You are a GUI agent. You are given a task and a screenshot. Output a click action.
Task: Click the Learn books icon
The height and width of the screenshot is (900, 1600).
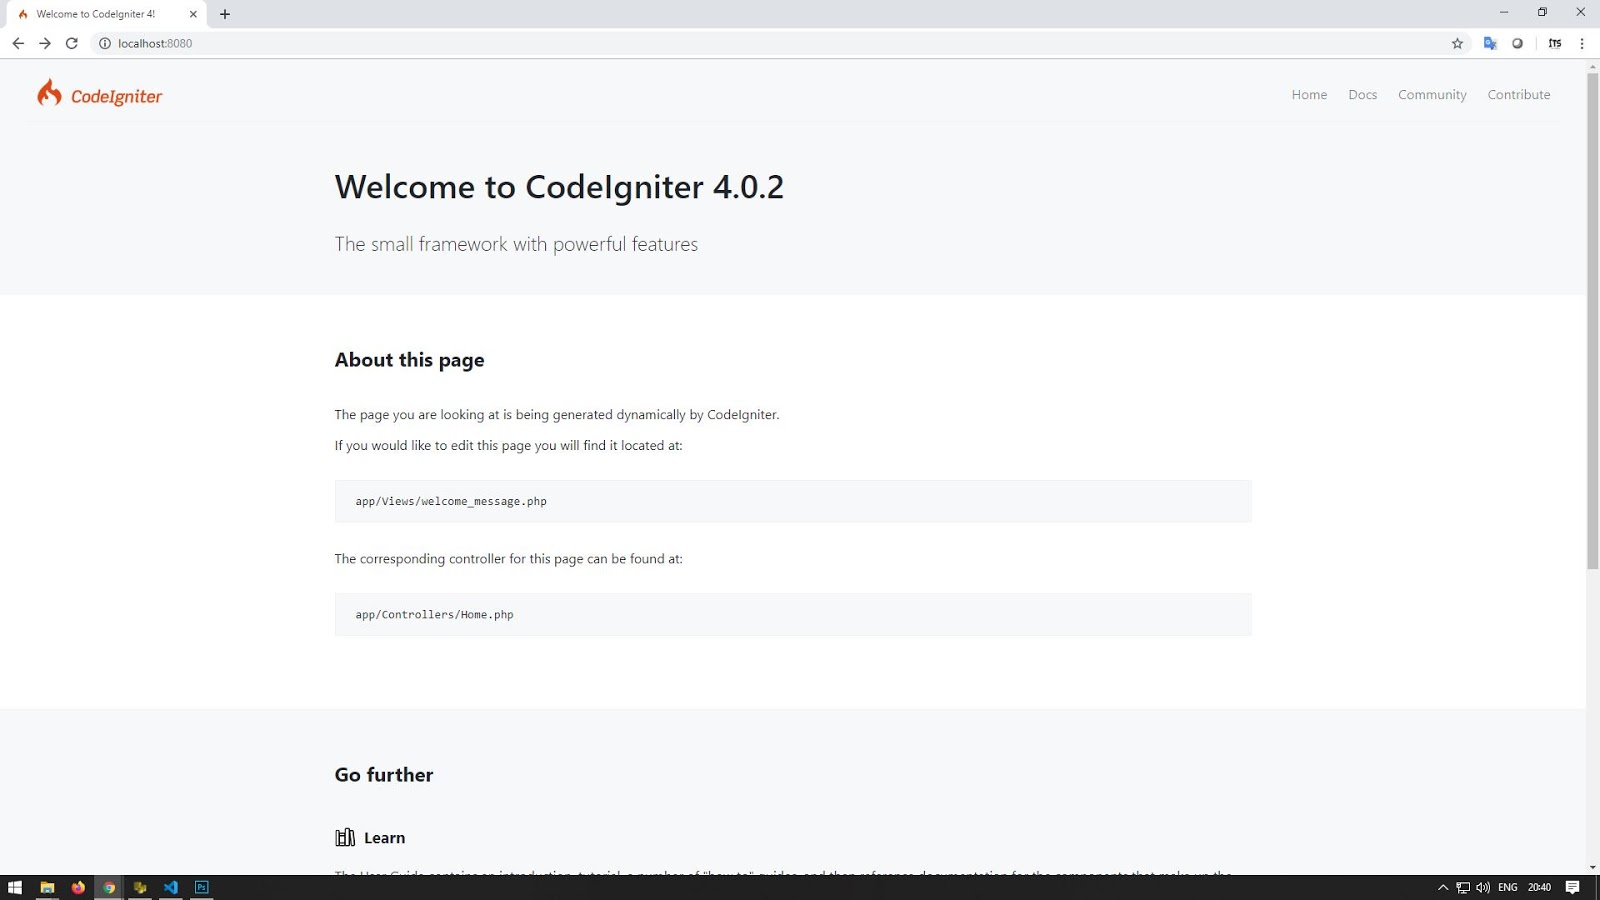345,837
